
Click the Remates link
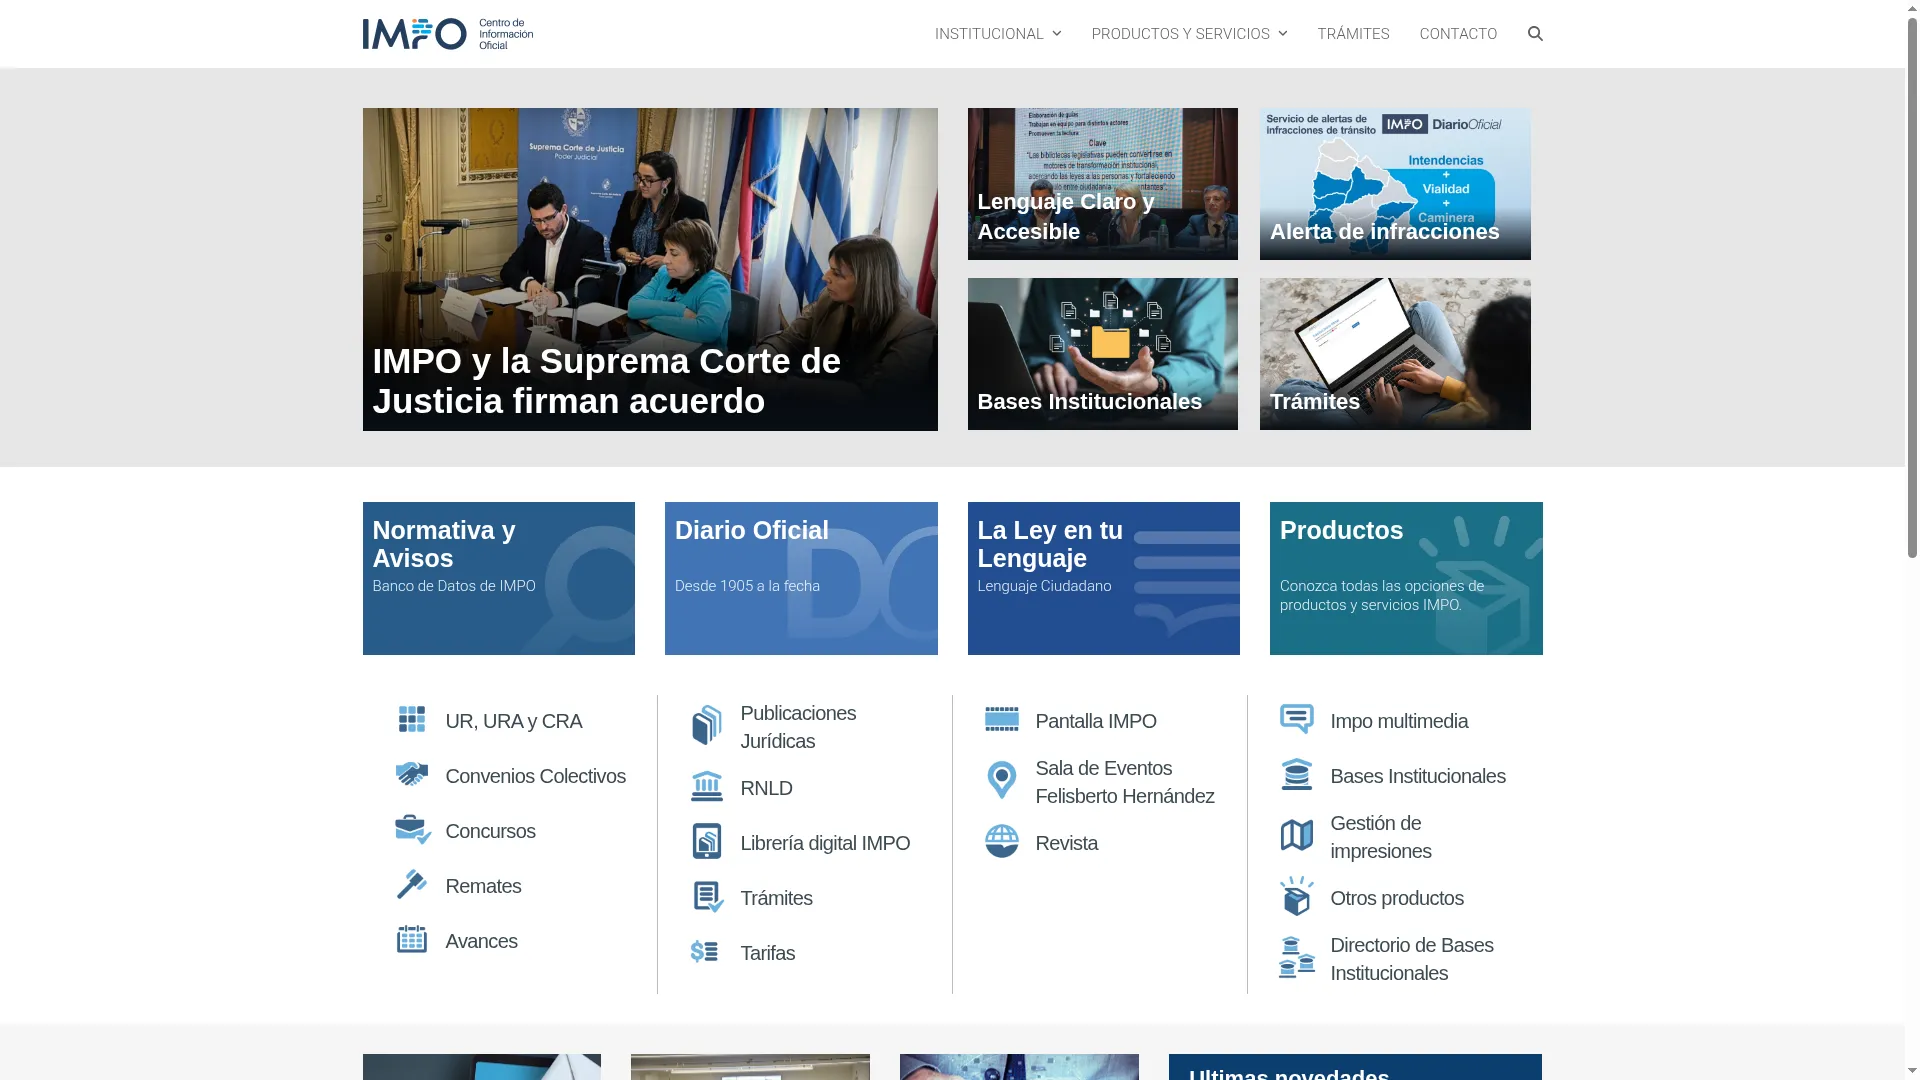483,886
